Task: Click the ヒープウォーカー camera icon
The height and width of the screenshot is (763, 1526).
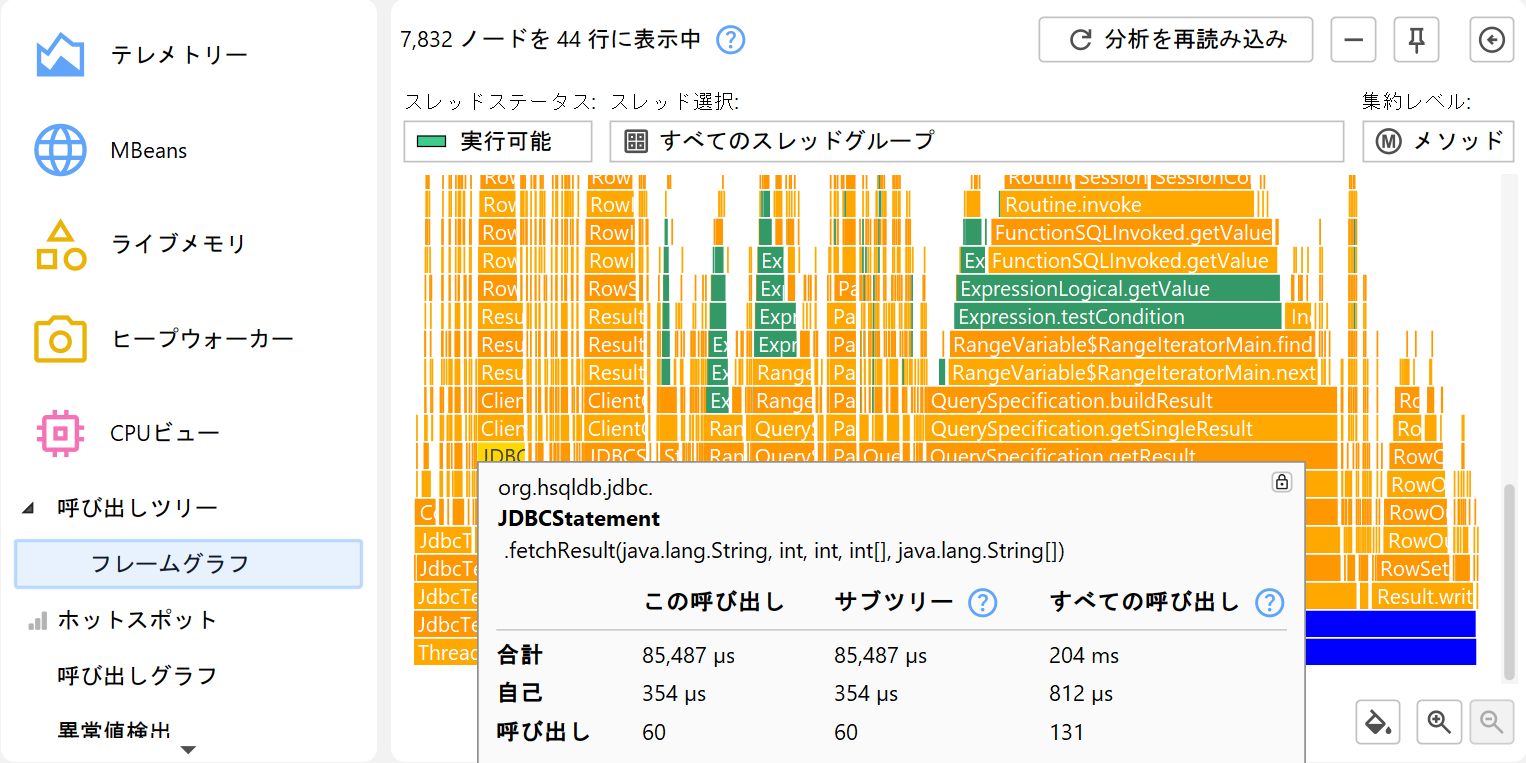Action: [x=60, y=339]
